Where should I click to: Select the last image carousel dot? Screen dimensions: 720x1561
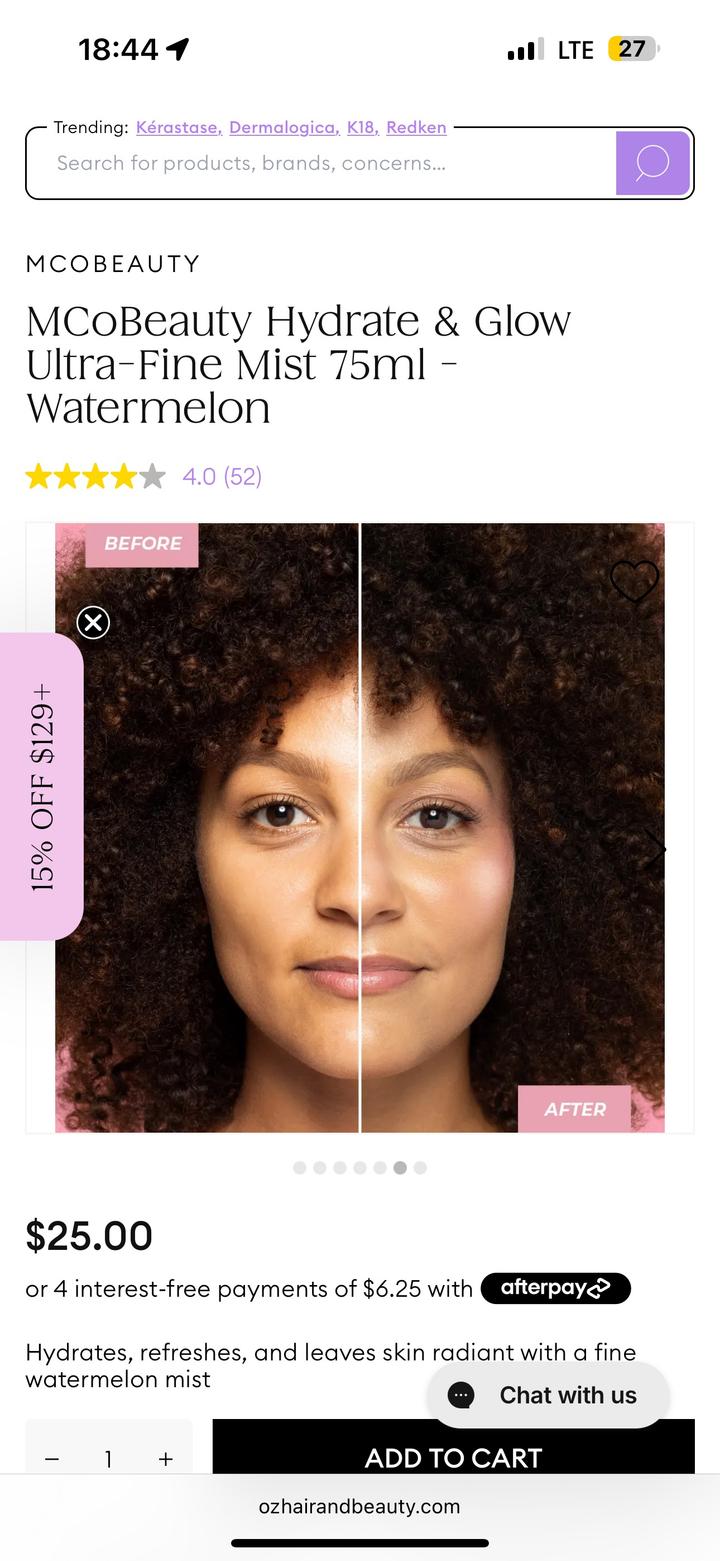pyautogui.click(x=420, y=1167)
